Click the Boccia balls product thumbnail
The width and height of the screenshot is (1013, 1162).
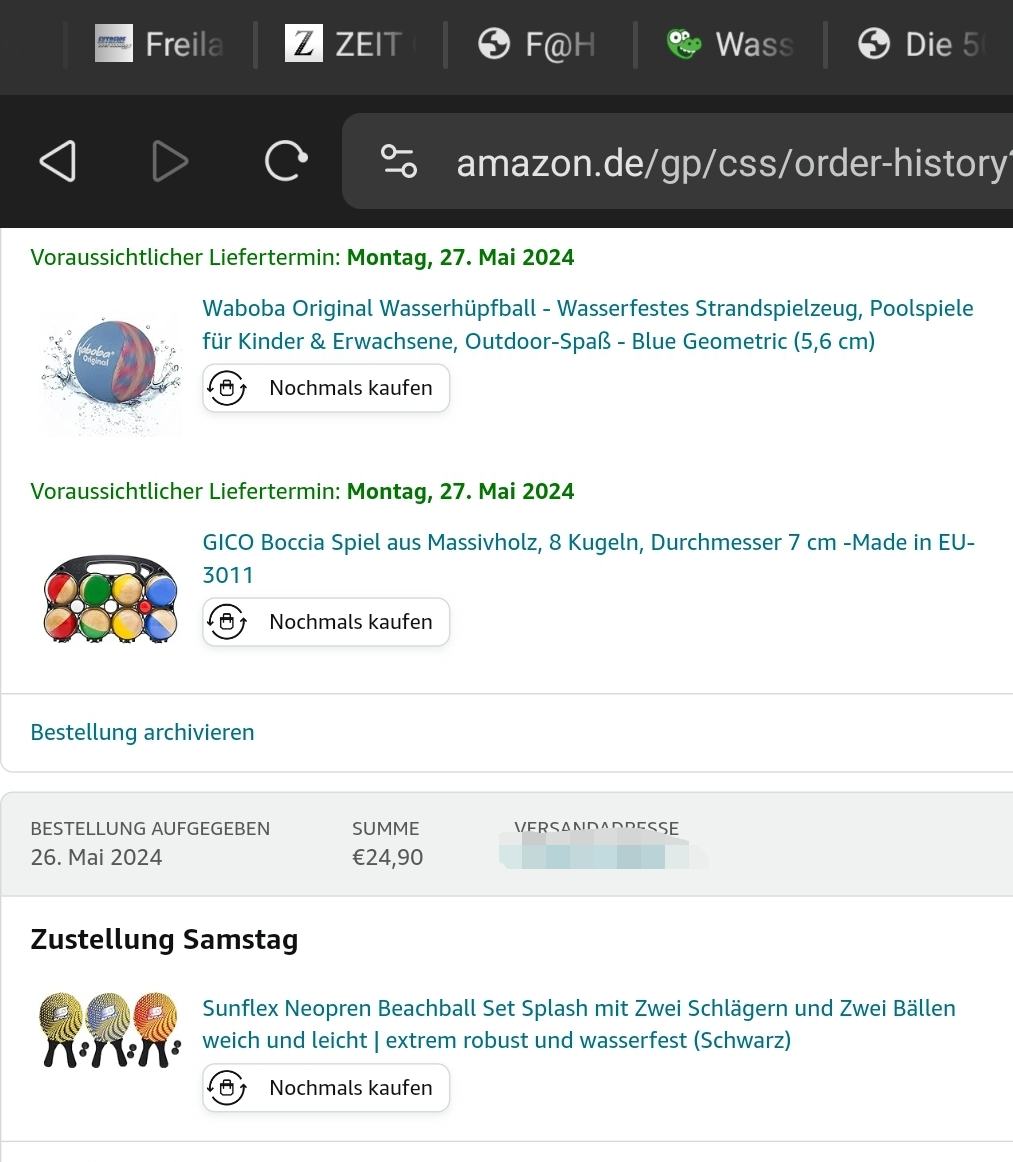[110, 597]
